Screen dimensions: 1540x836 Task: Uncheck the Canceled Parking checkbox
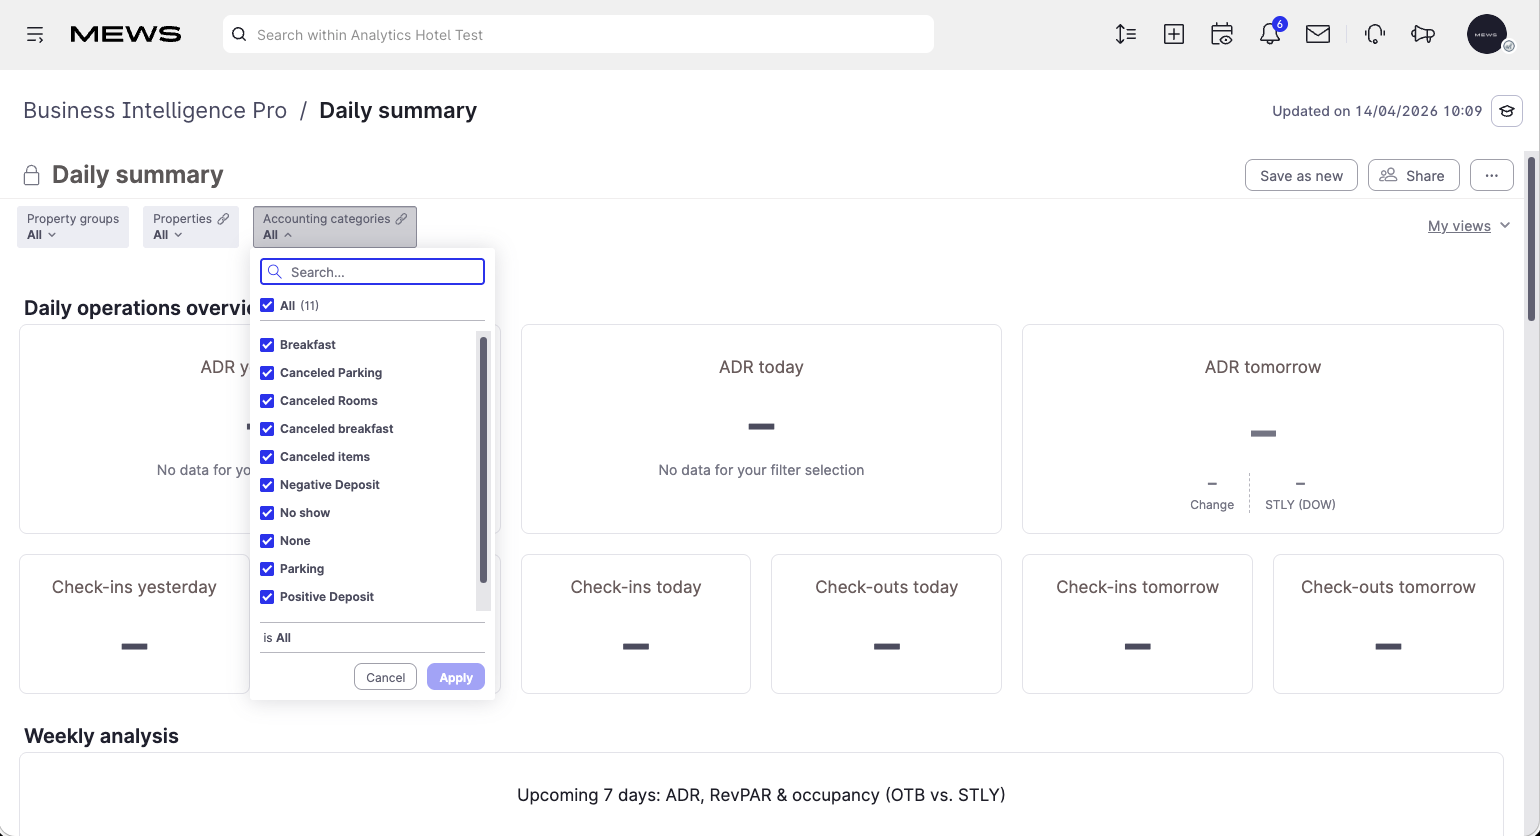[267, 373]
